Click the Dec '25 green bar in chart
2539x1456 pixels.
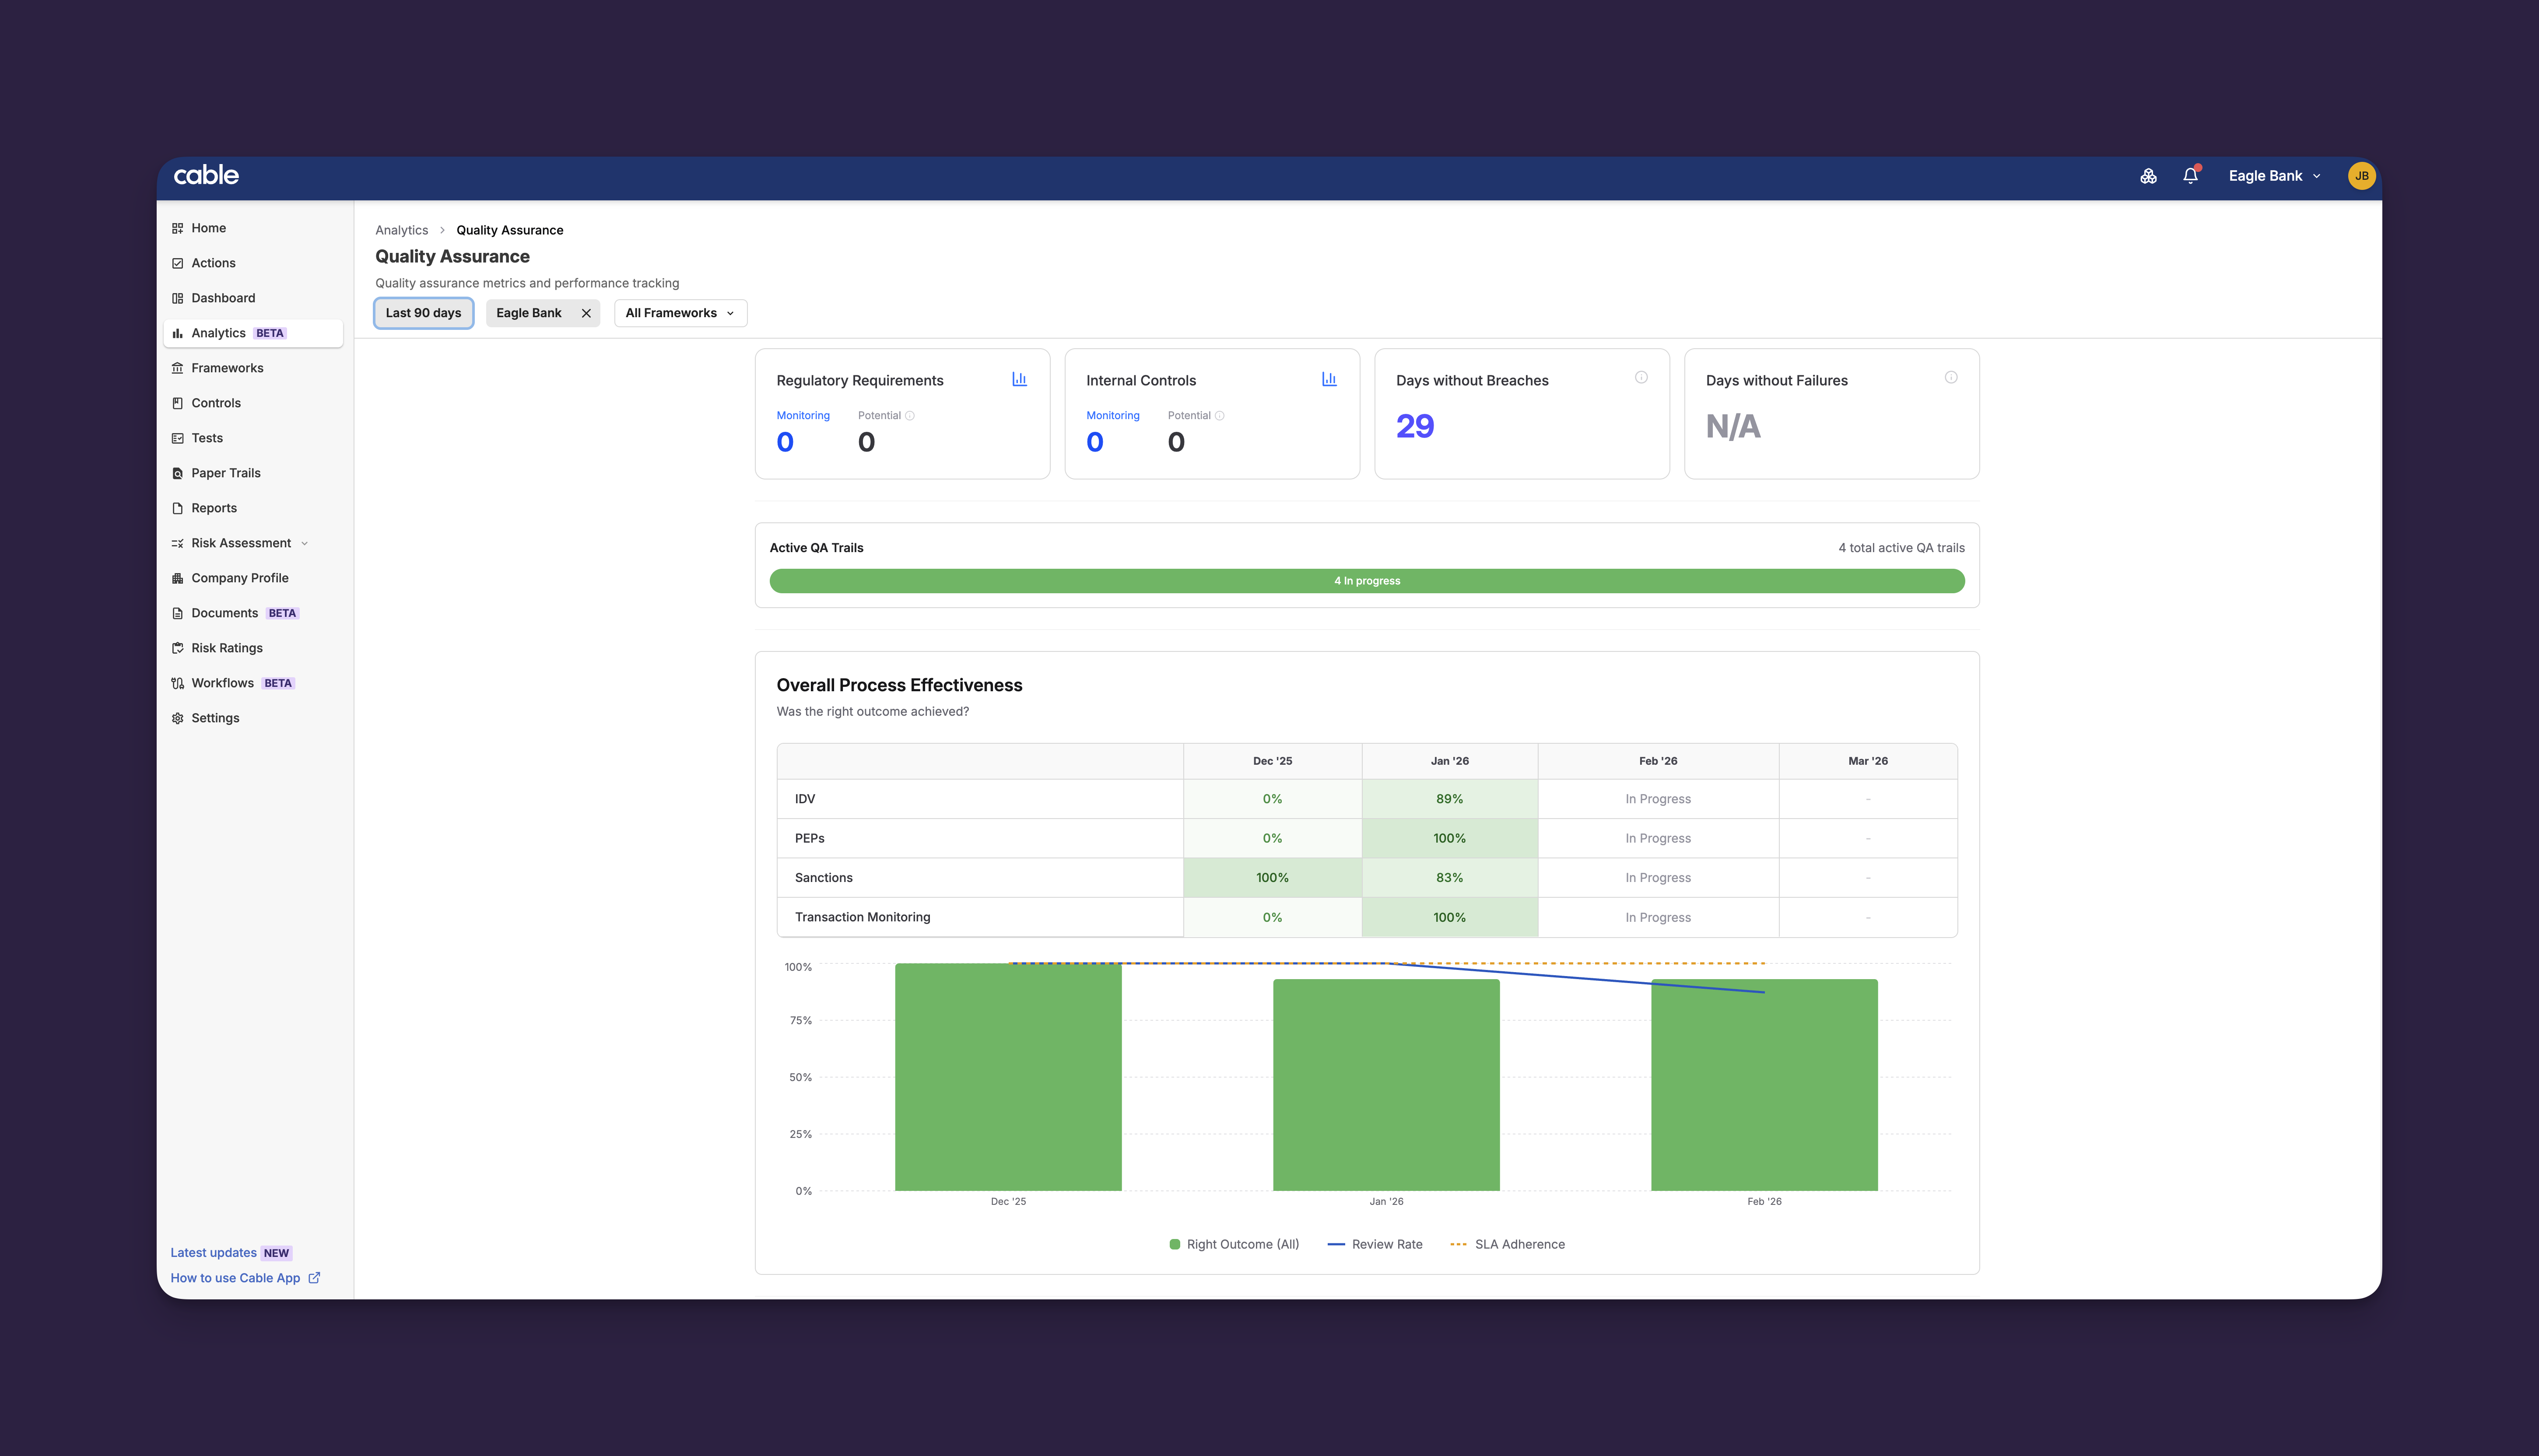[x=1008, y=1077]
